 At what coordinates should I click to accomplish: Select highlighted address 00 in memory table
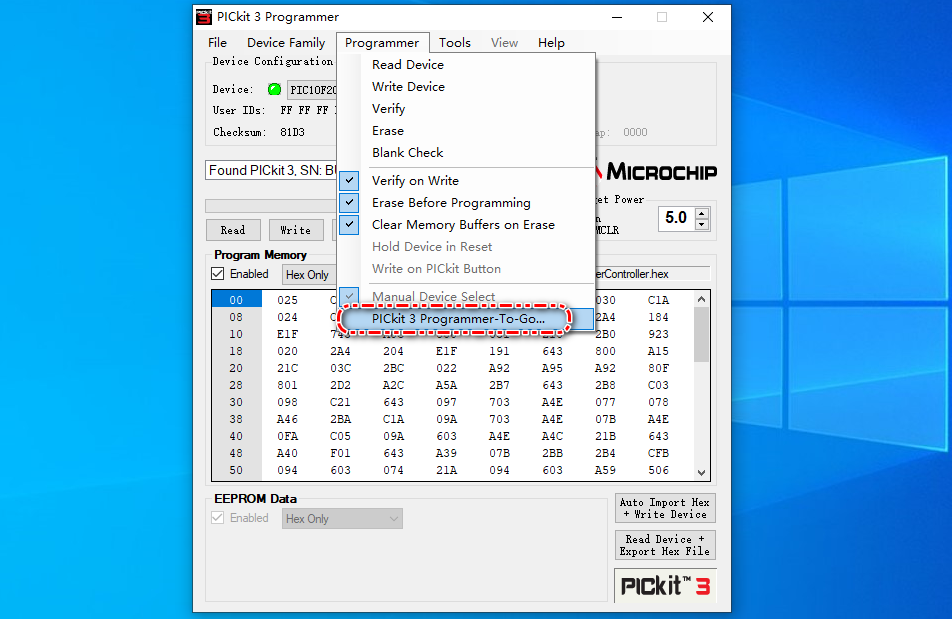click(x=236, y=300)
